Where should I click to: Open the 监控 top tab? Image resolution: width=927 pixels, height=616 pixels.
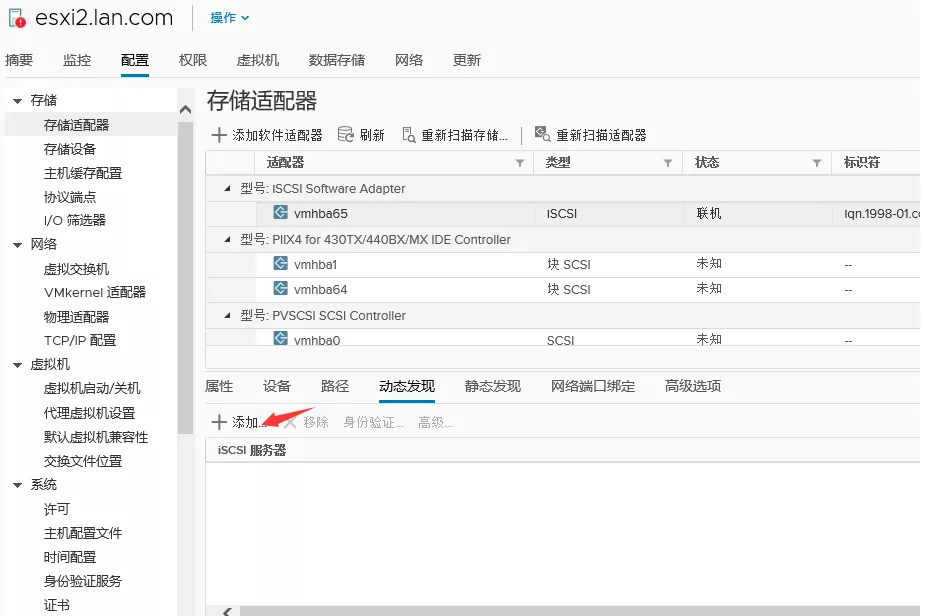[77, 60]
